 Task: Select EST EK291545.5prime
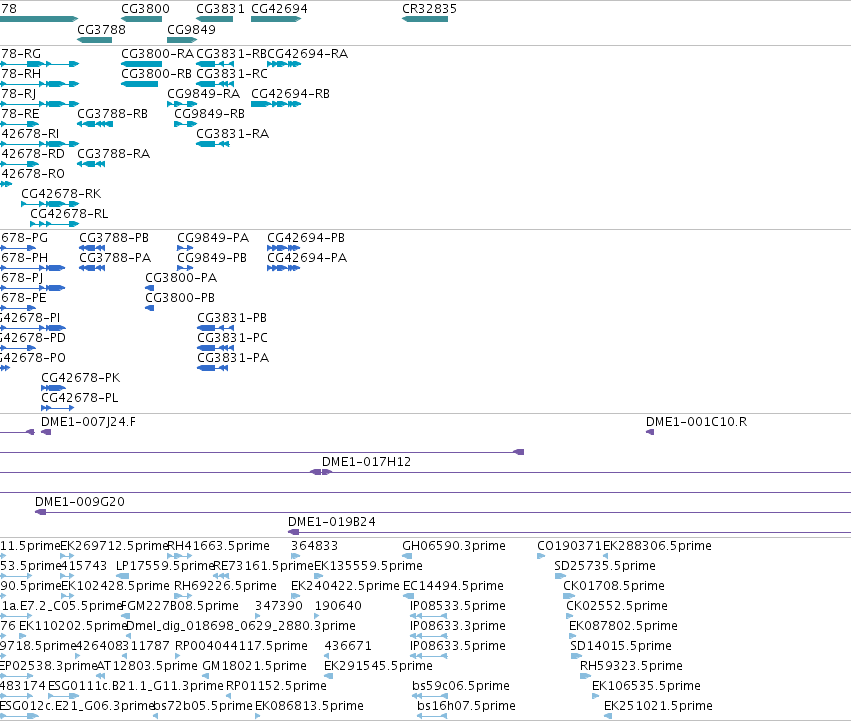click(328, 676)
